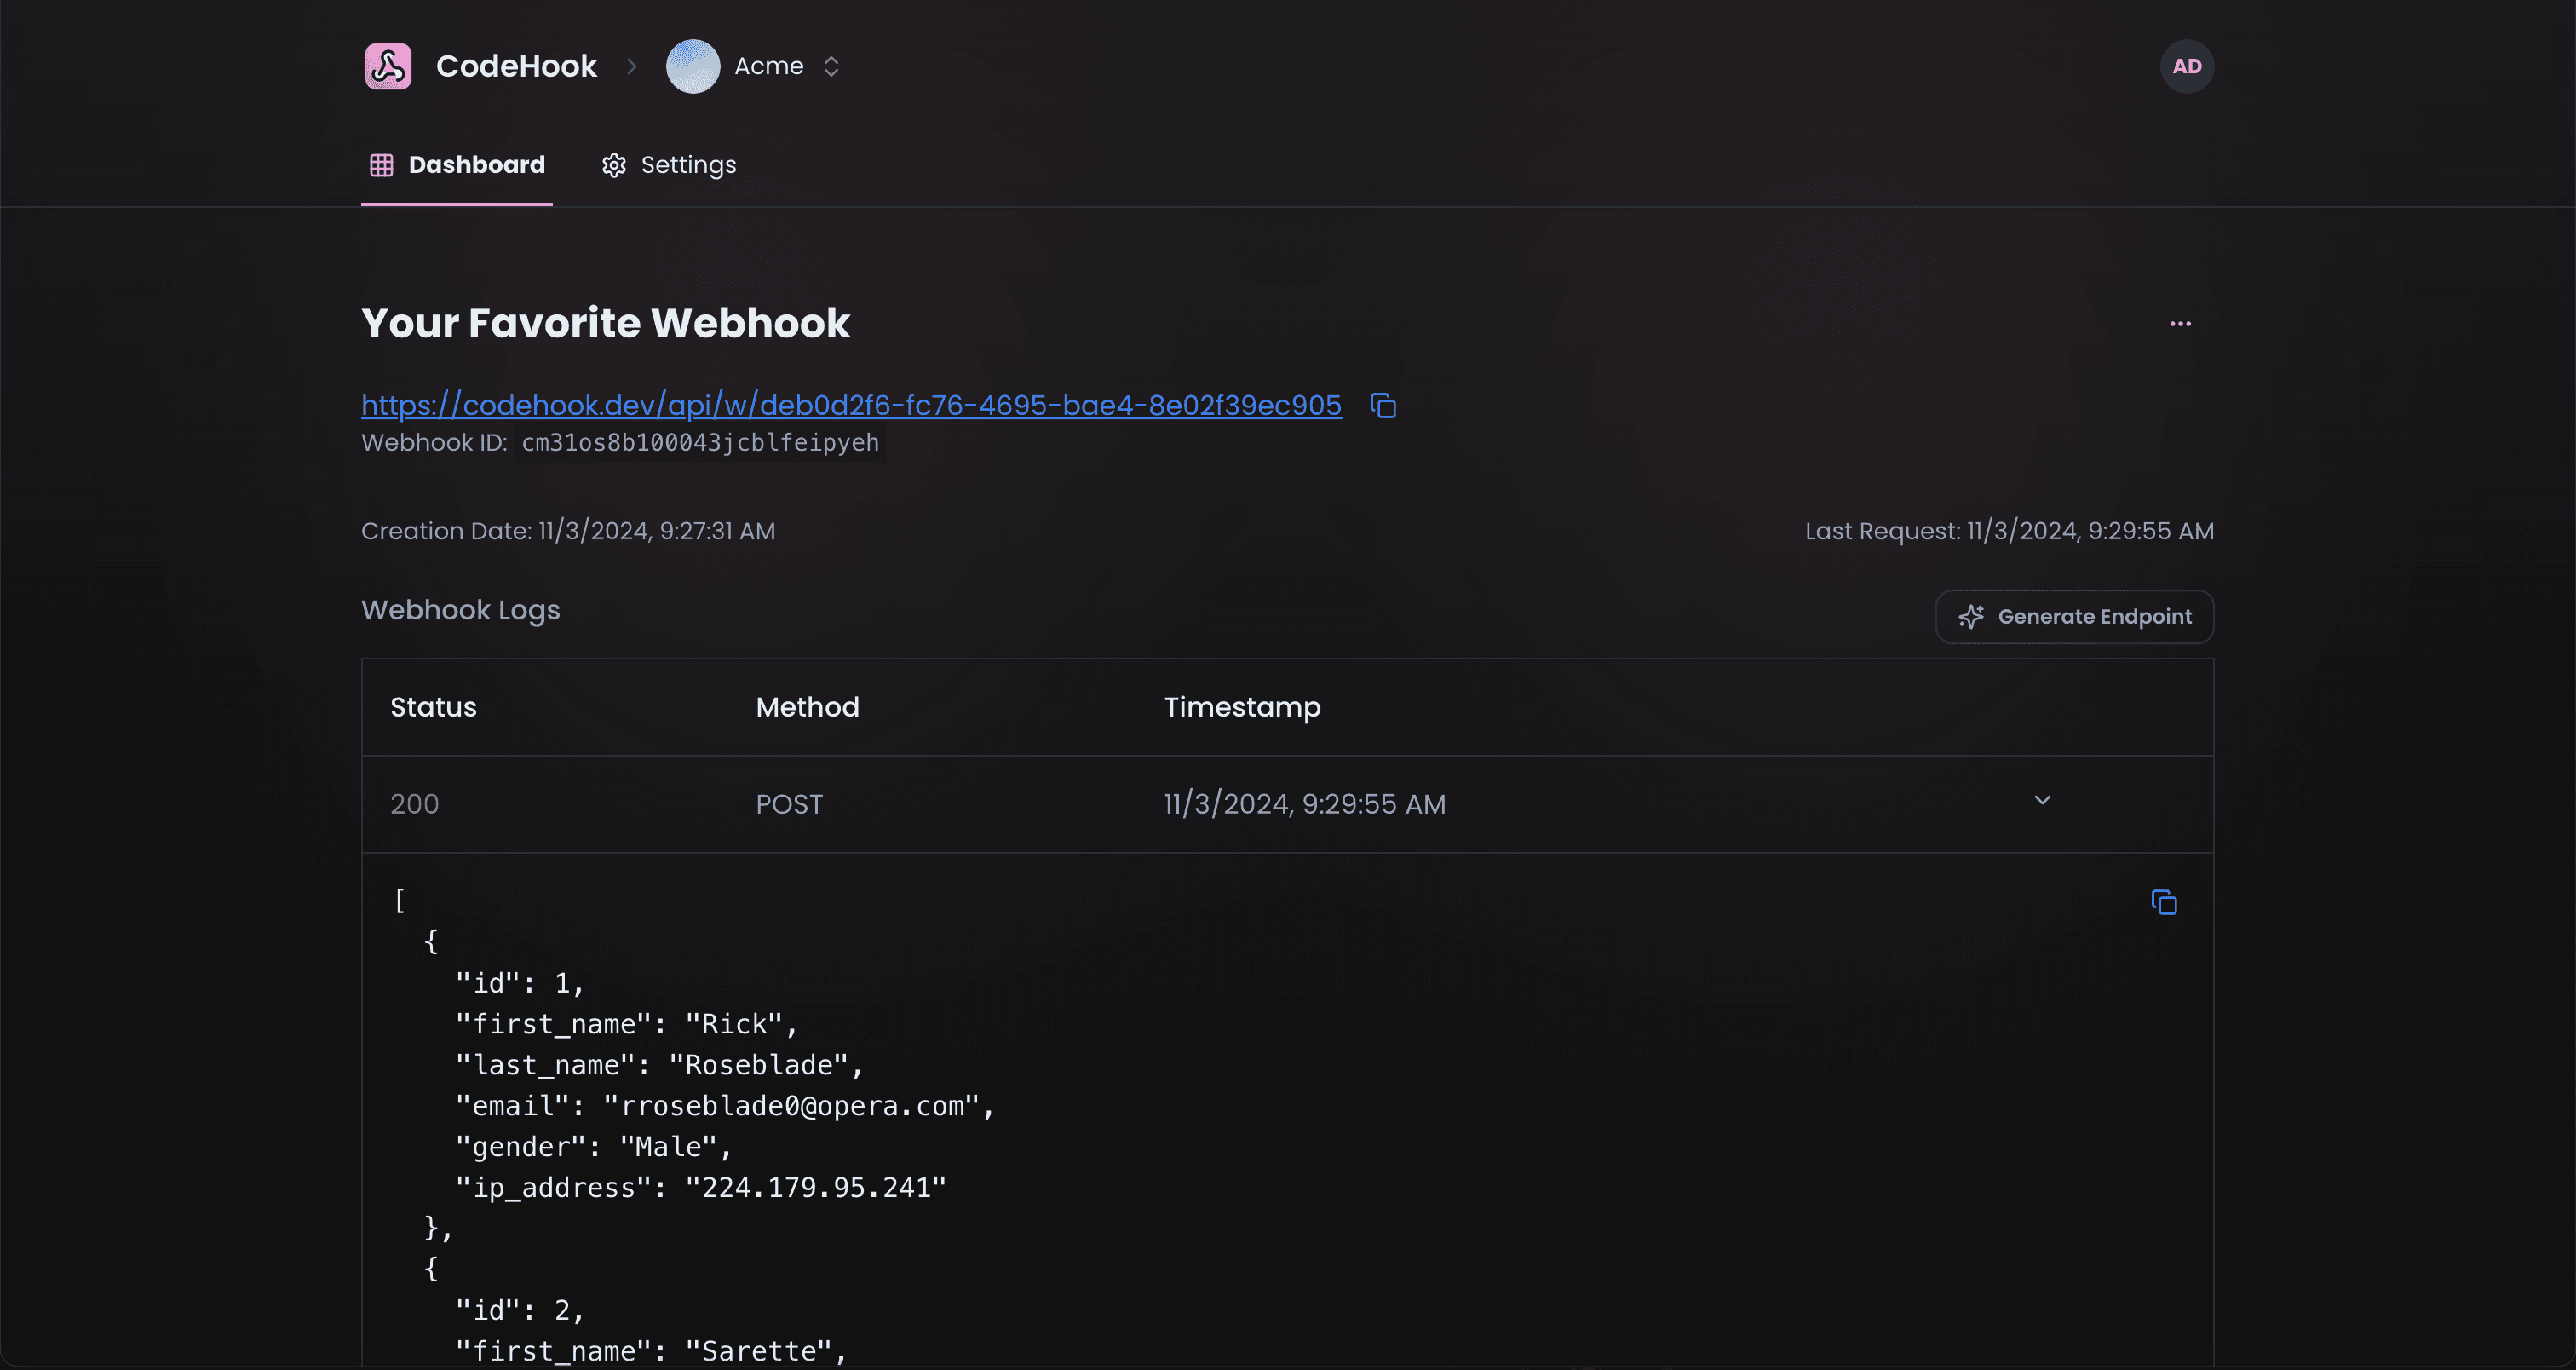The image size is (2576, 1370).
Task: Click the Dashboard grid icon
Action: pyautogui.click(x=381, y=165)
